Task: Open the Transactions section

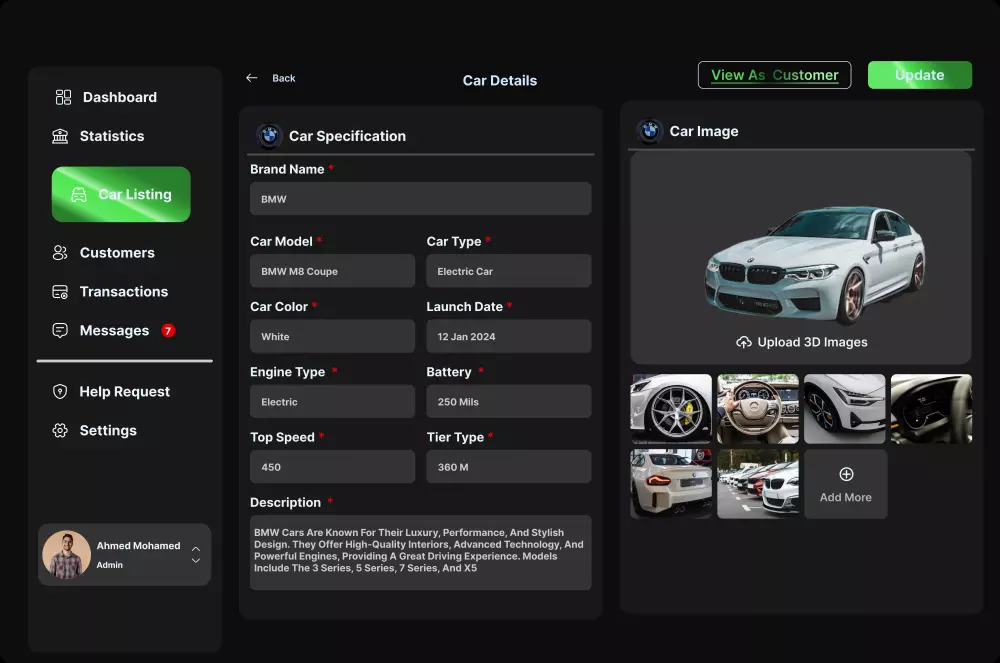Action: click(x=110, y=292)
